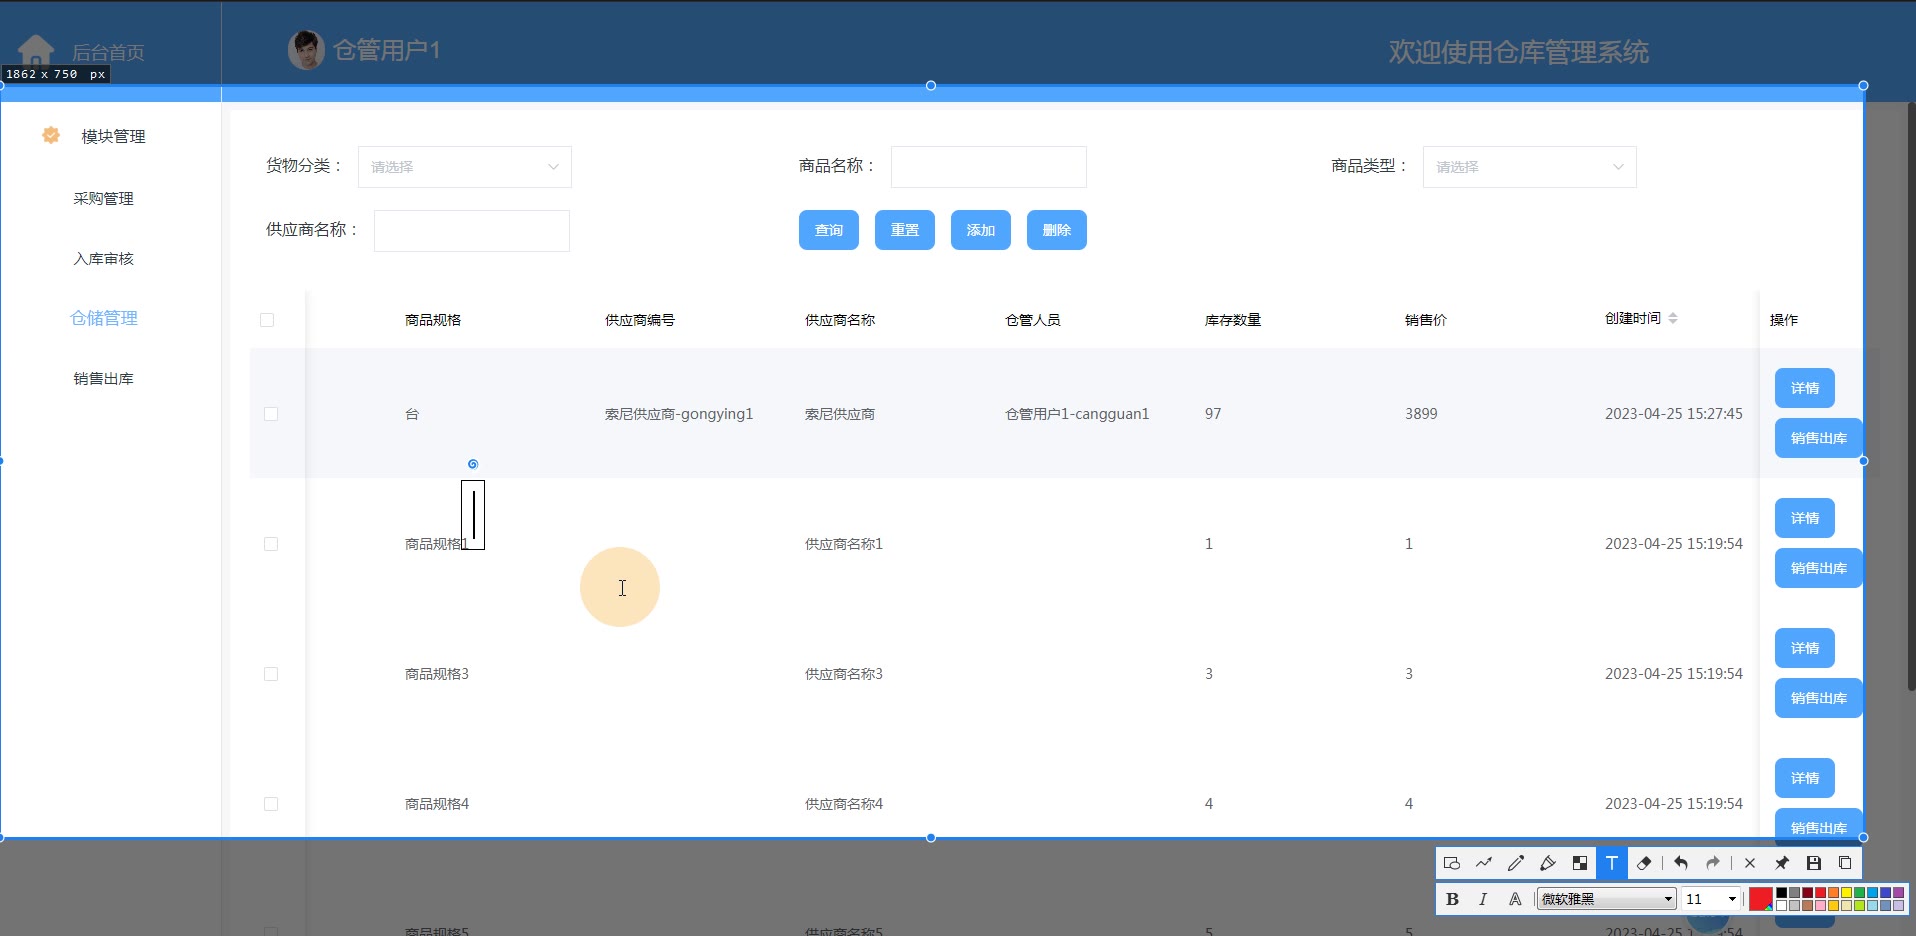Select the mosaic blur tool
The height and width of the screenshot is (936, 1916).
point(1580,863)
